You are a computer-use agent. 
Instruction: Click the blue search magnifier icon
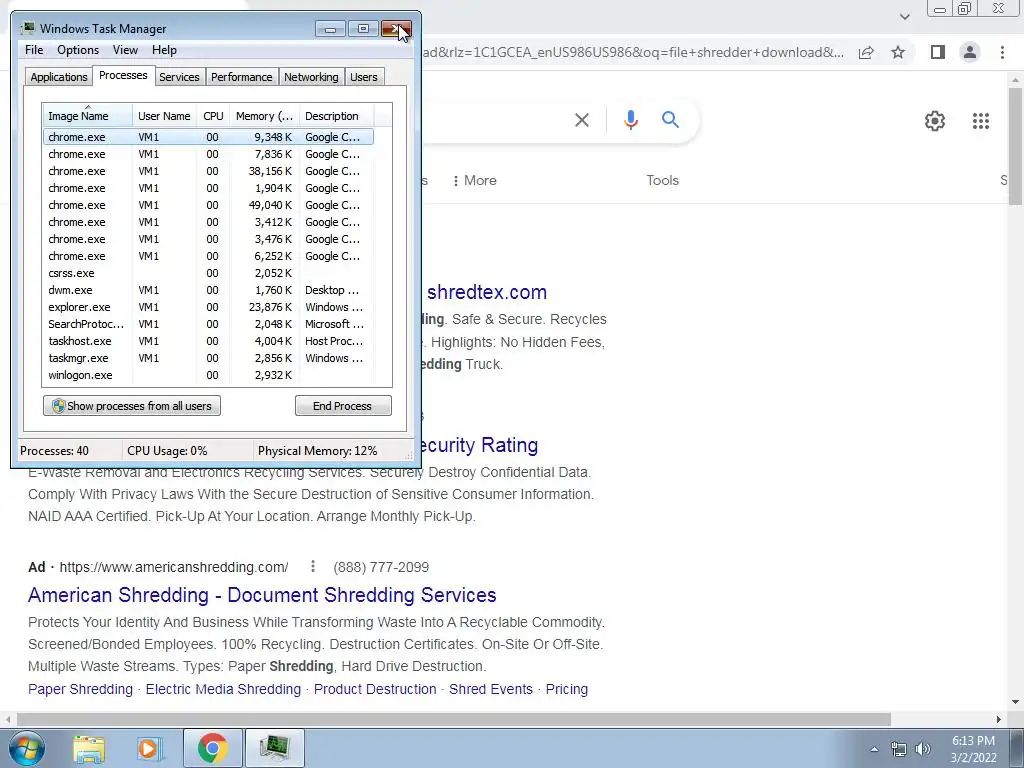[670, 120]
